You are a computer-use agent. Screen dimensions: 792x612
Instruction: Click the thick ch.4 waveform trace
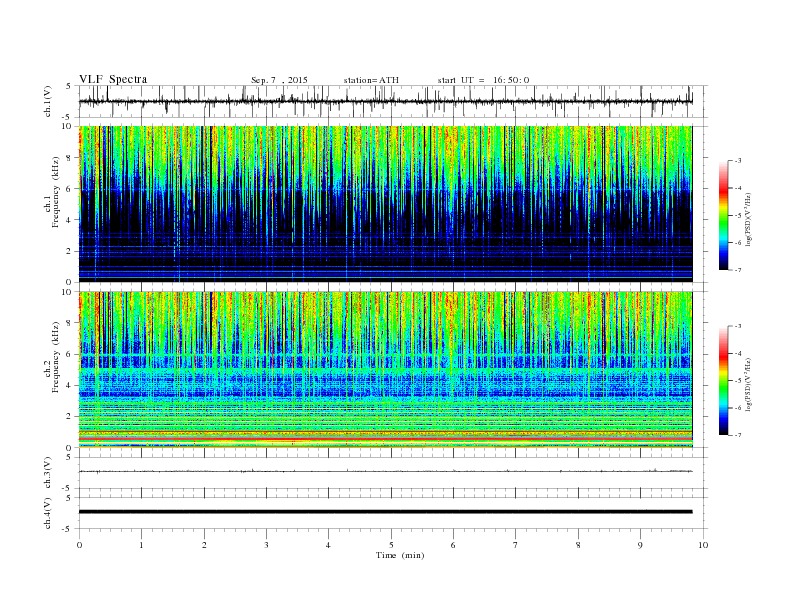pyautogui.click(x=386, y=512)
